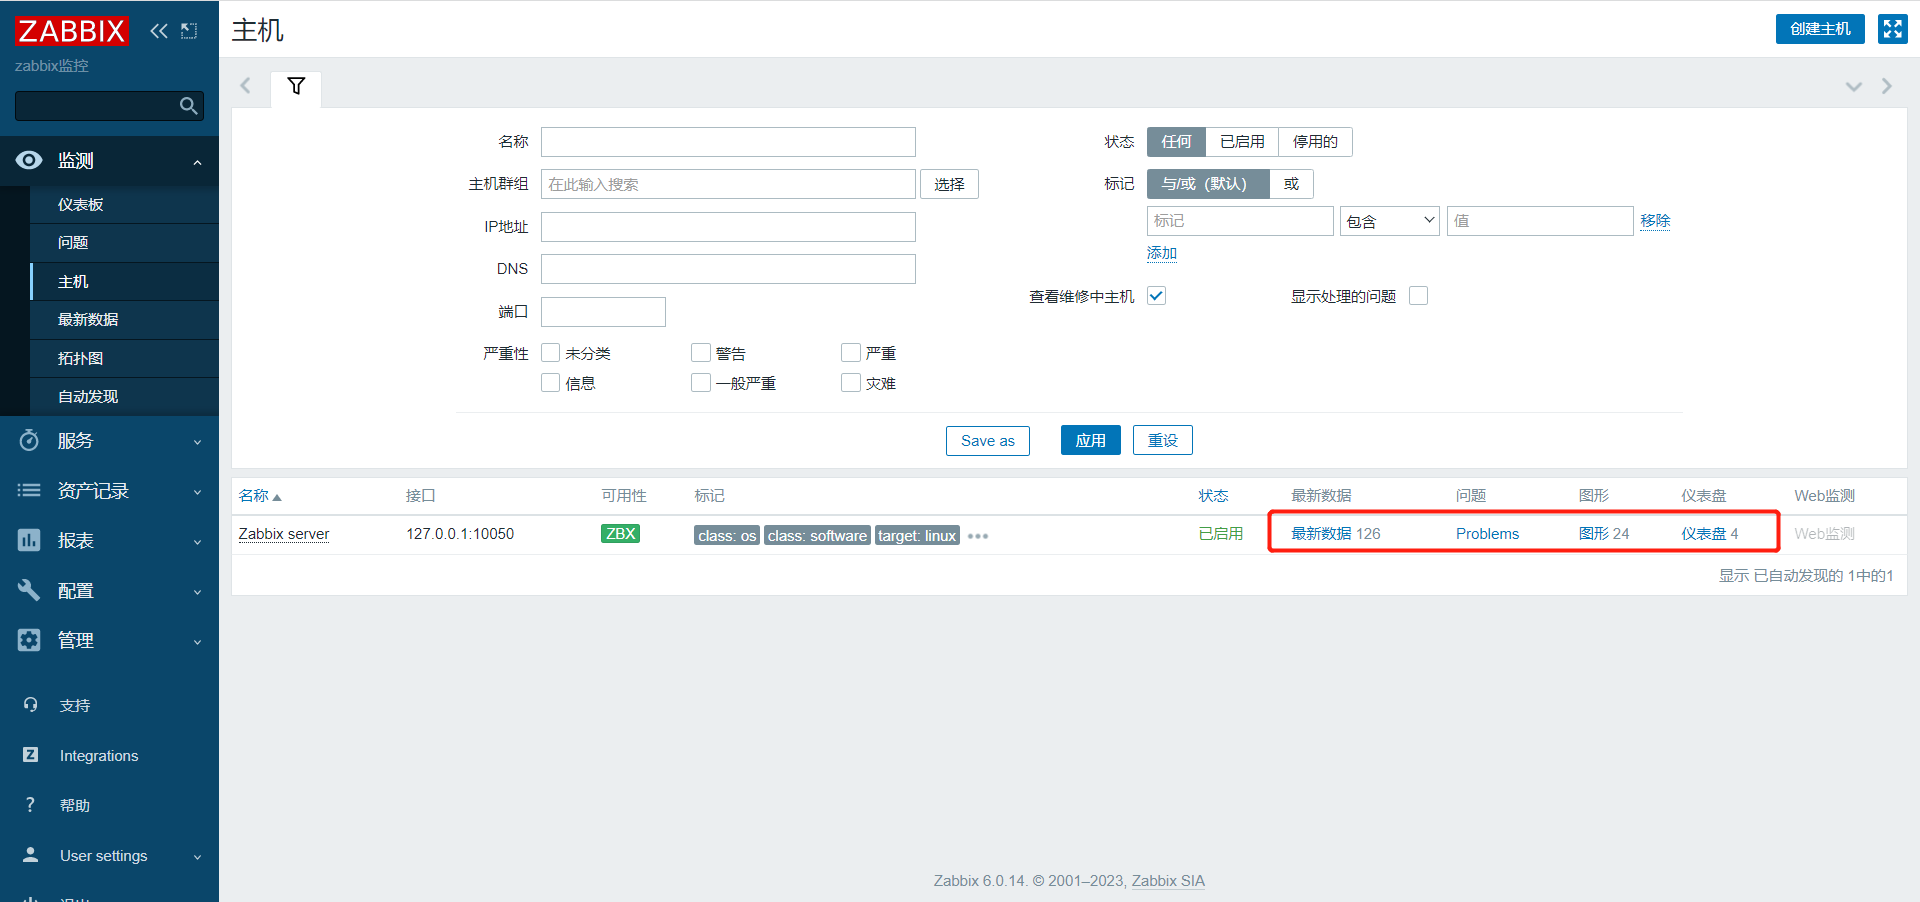This screenshot has width=1920, height=902.
Task: Expand the 管理 menu section
Action: (x=197, y=642)
